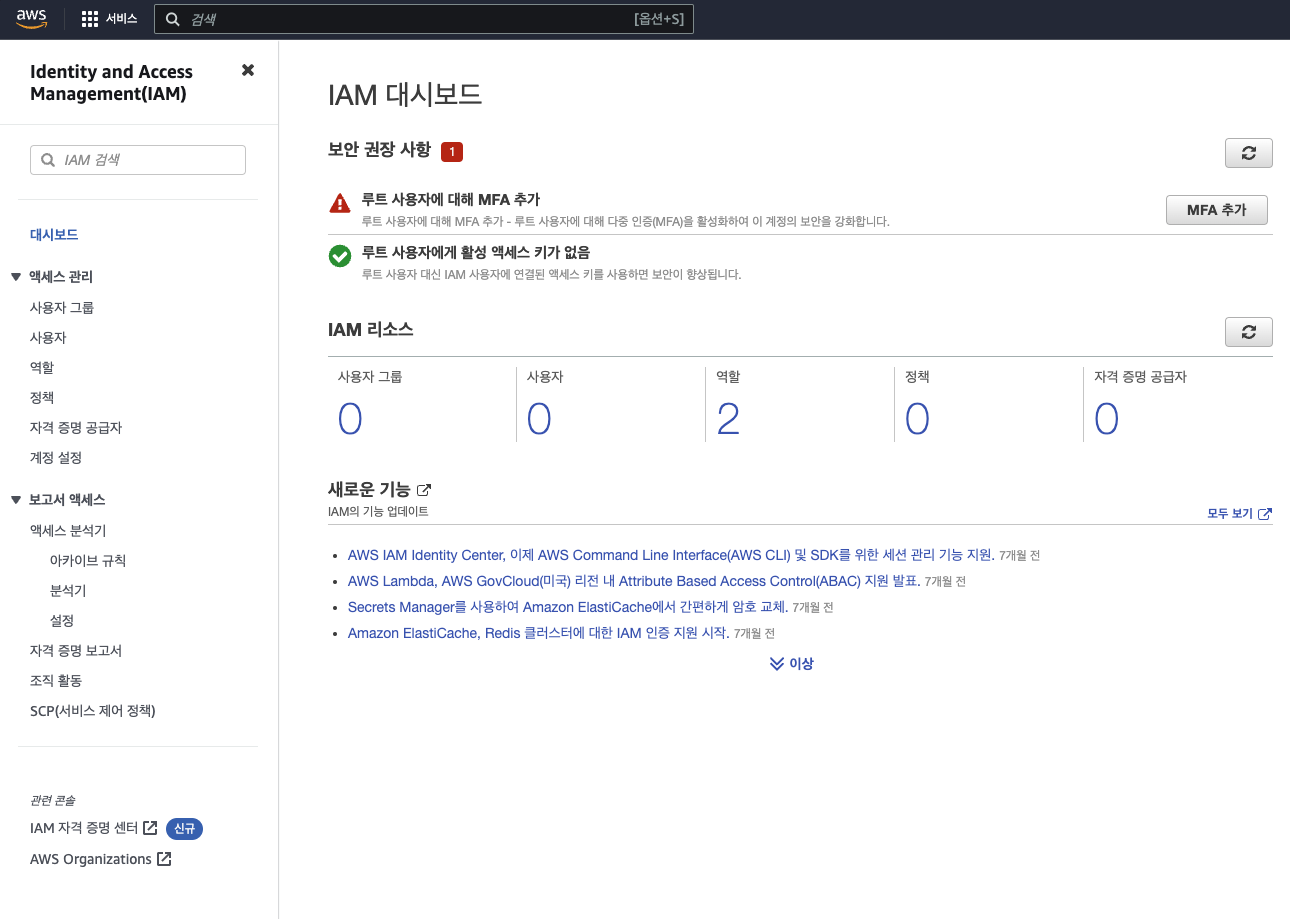The width and height of the screenshot is (1290, 919).
Task: Open SCP(서비스 제어 정책)
Action: point(93,711)
